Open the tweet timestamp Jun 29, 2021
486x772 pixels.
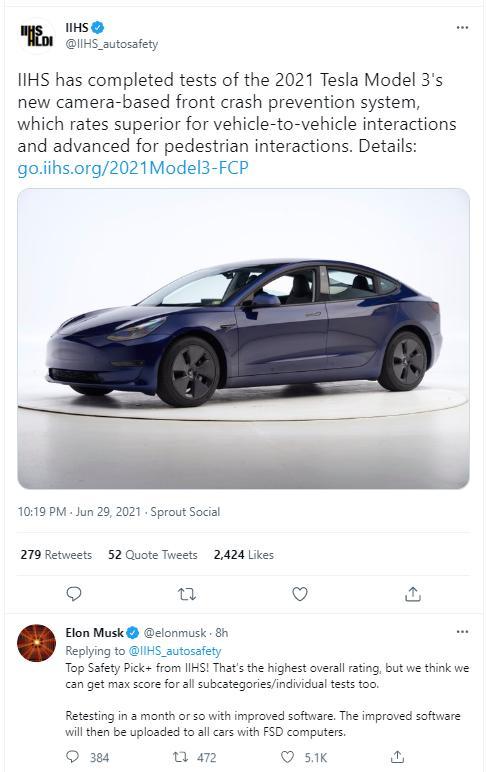pos(108,512)
